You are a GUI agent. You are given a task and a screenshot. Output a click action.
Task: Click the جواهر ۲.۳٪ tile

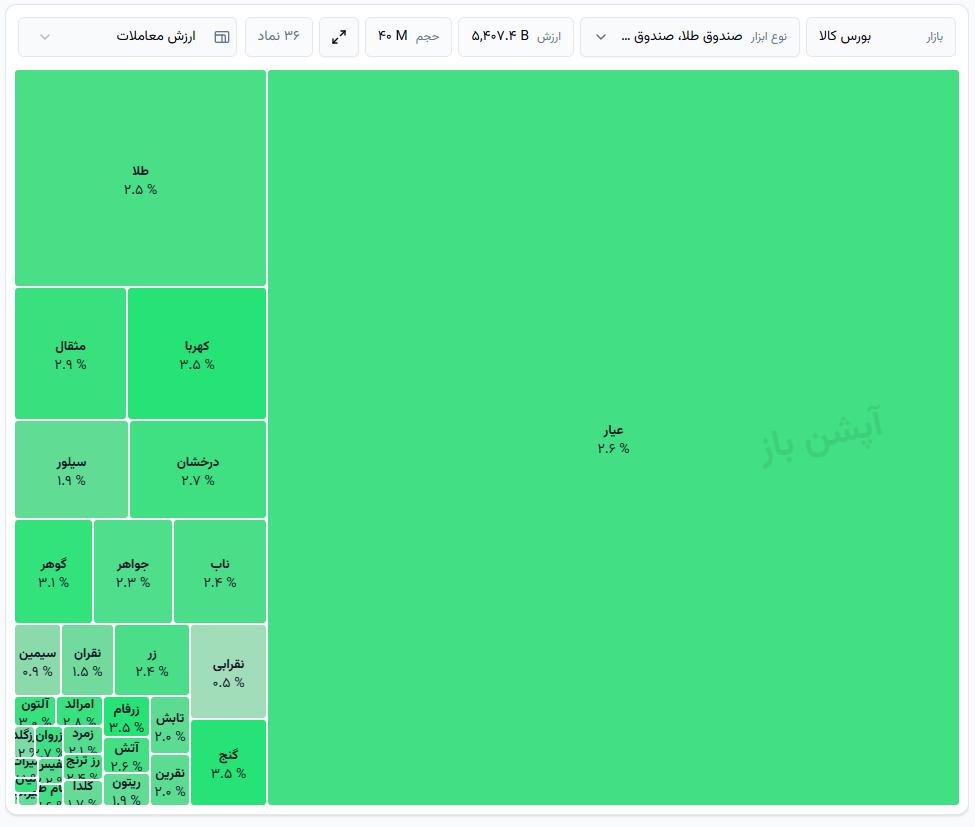(133, 571)
